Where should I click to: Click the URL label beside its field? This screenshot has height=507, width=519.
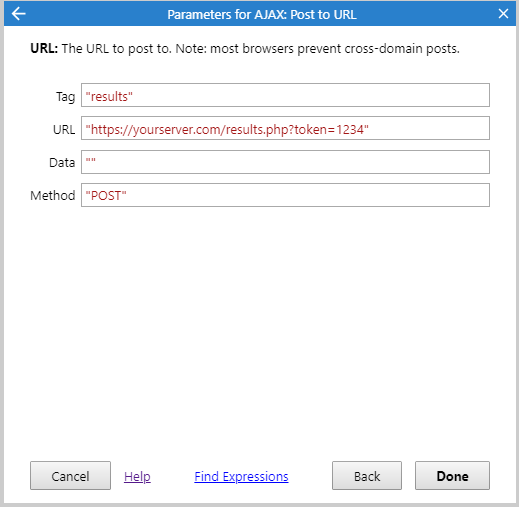tap(64, 129)
